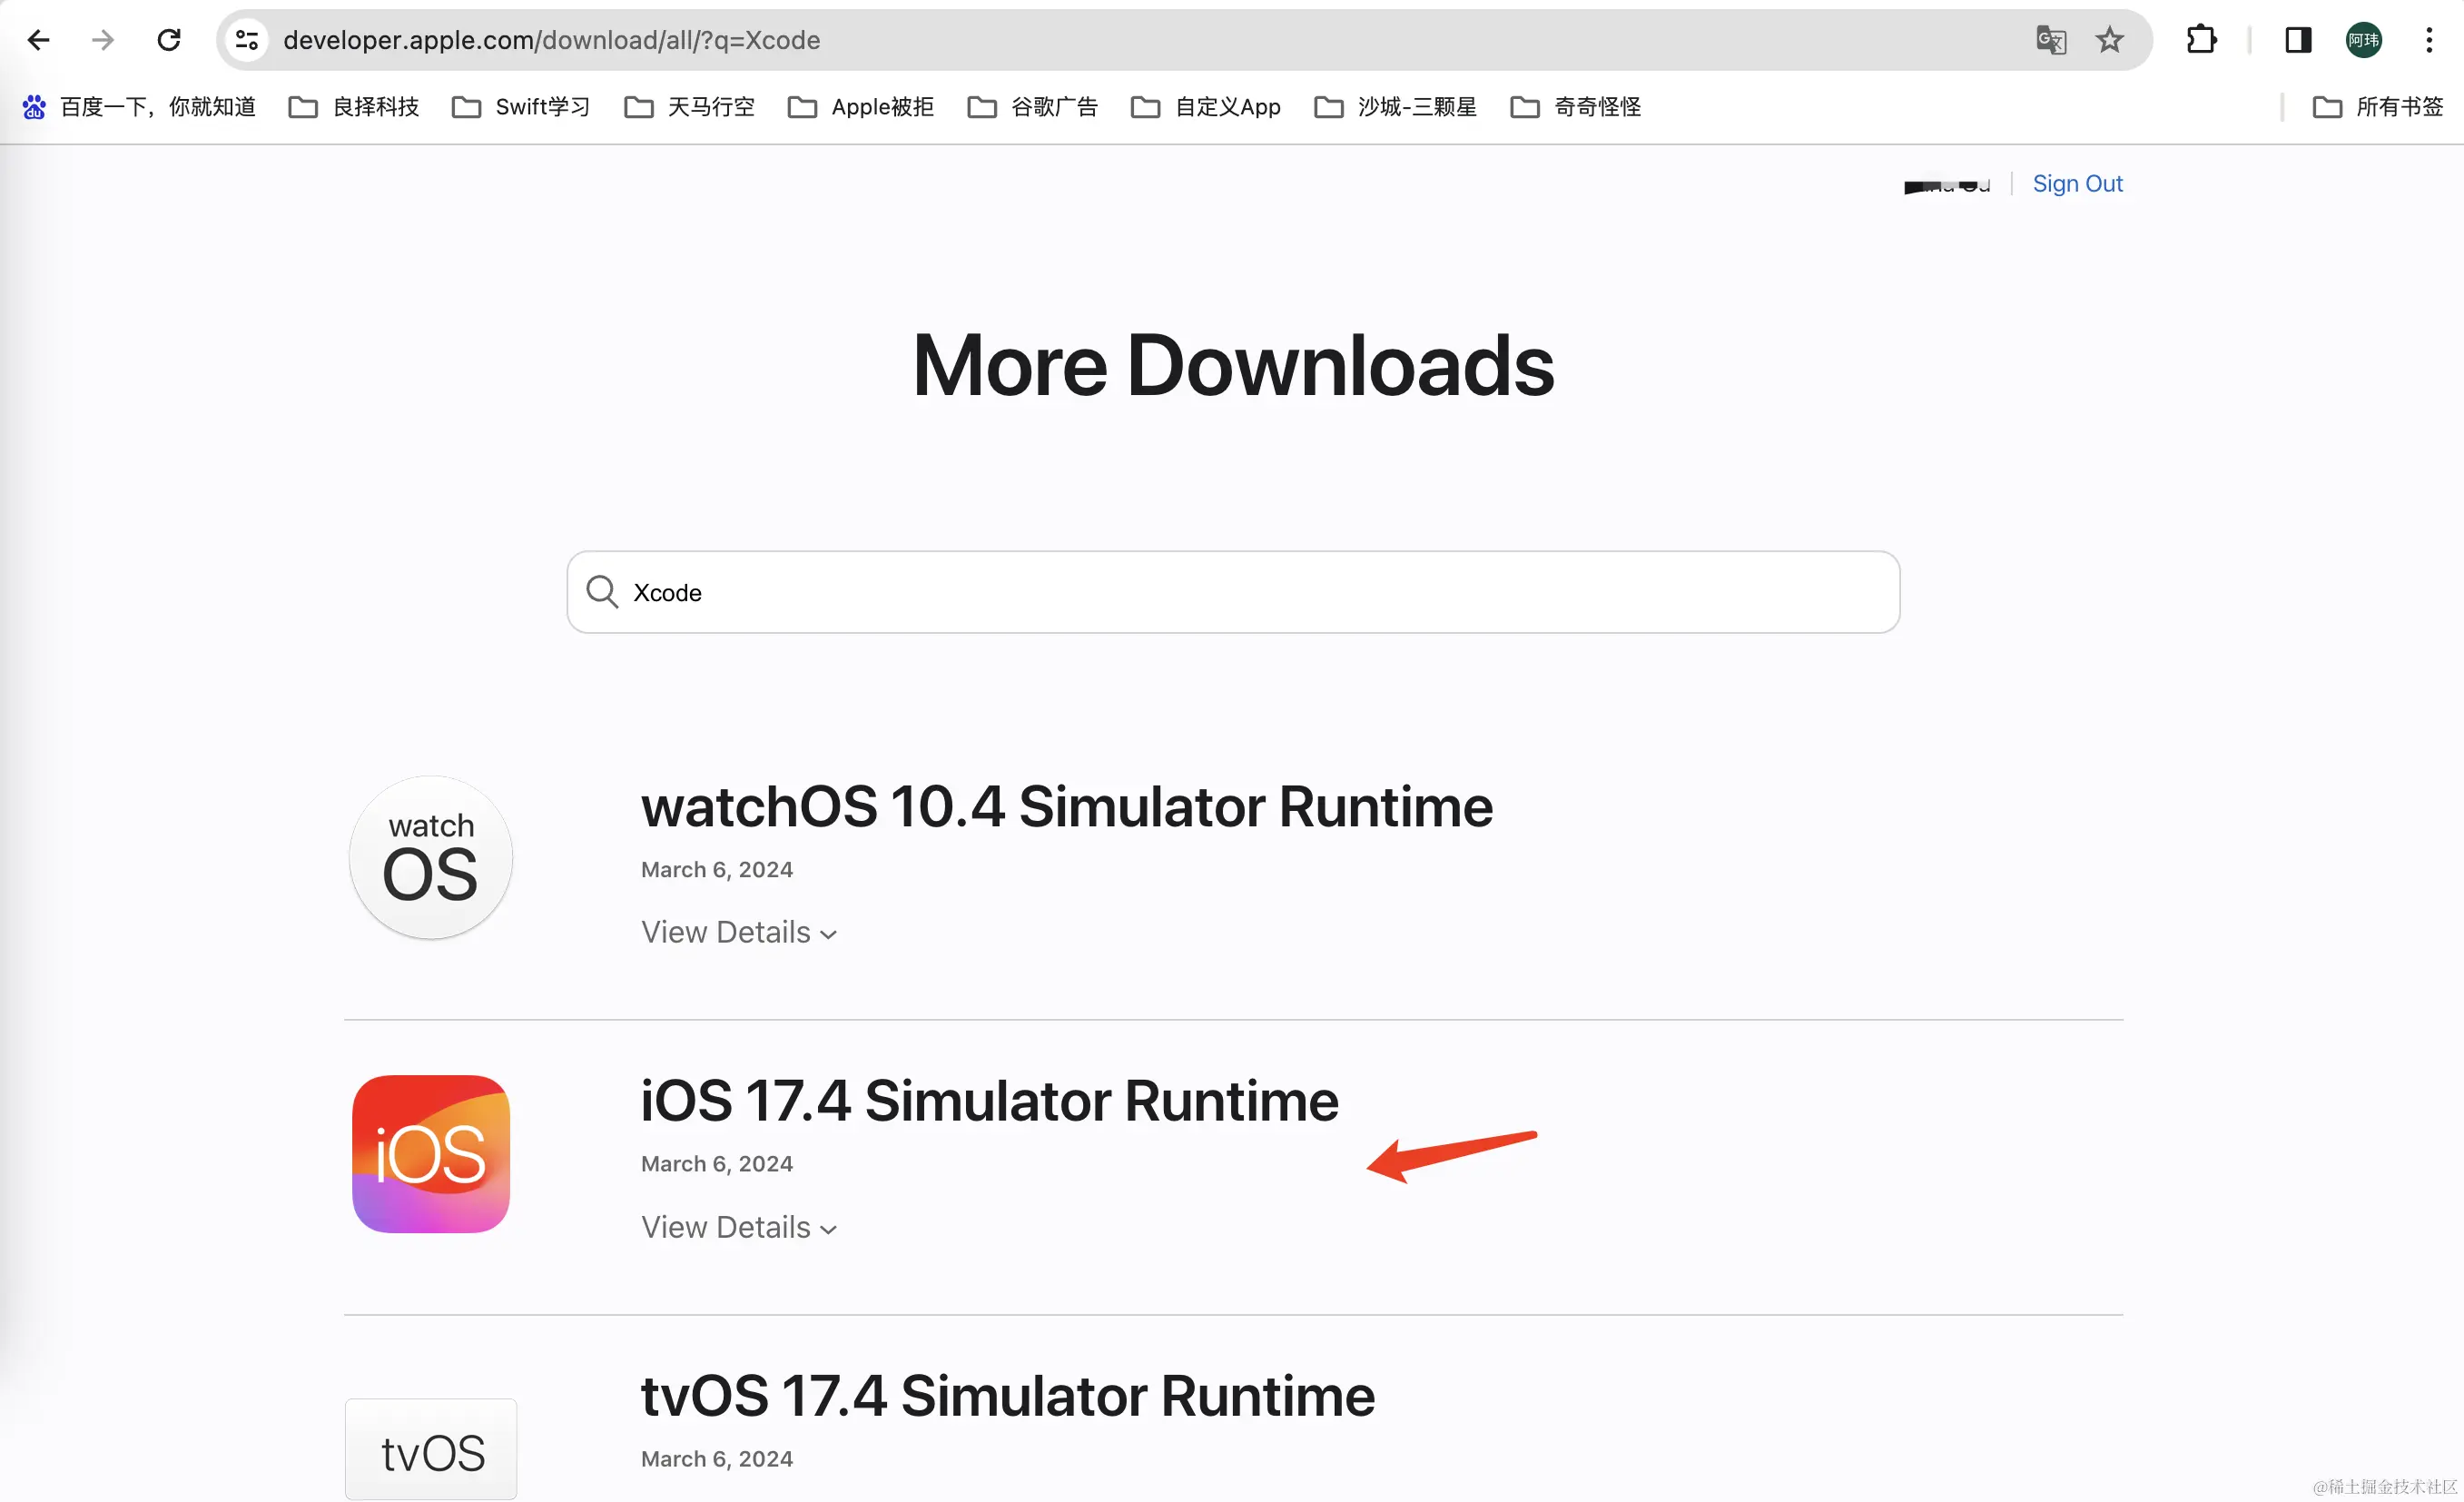Click the tvOS logo icon
This screenshot has height=1502, width=2464.
[431, 1449]
